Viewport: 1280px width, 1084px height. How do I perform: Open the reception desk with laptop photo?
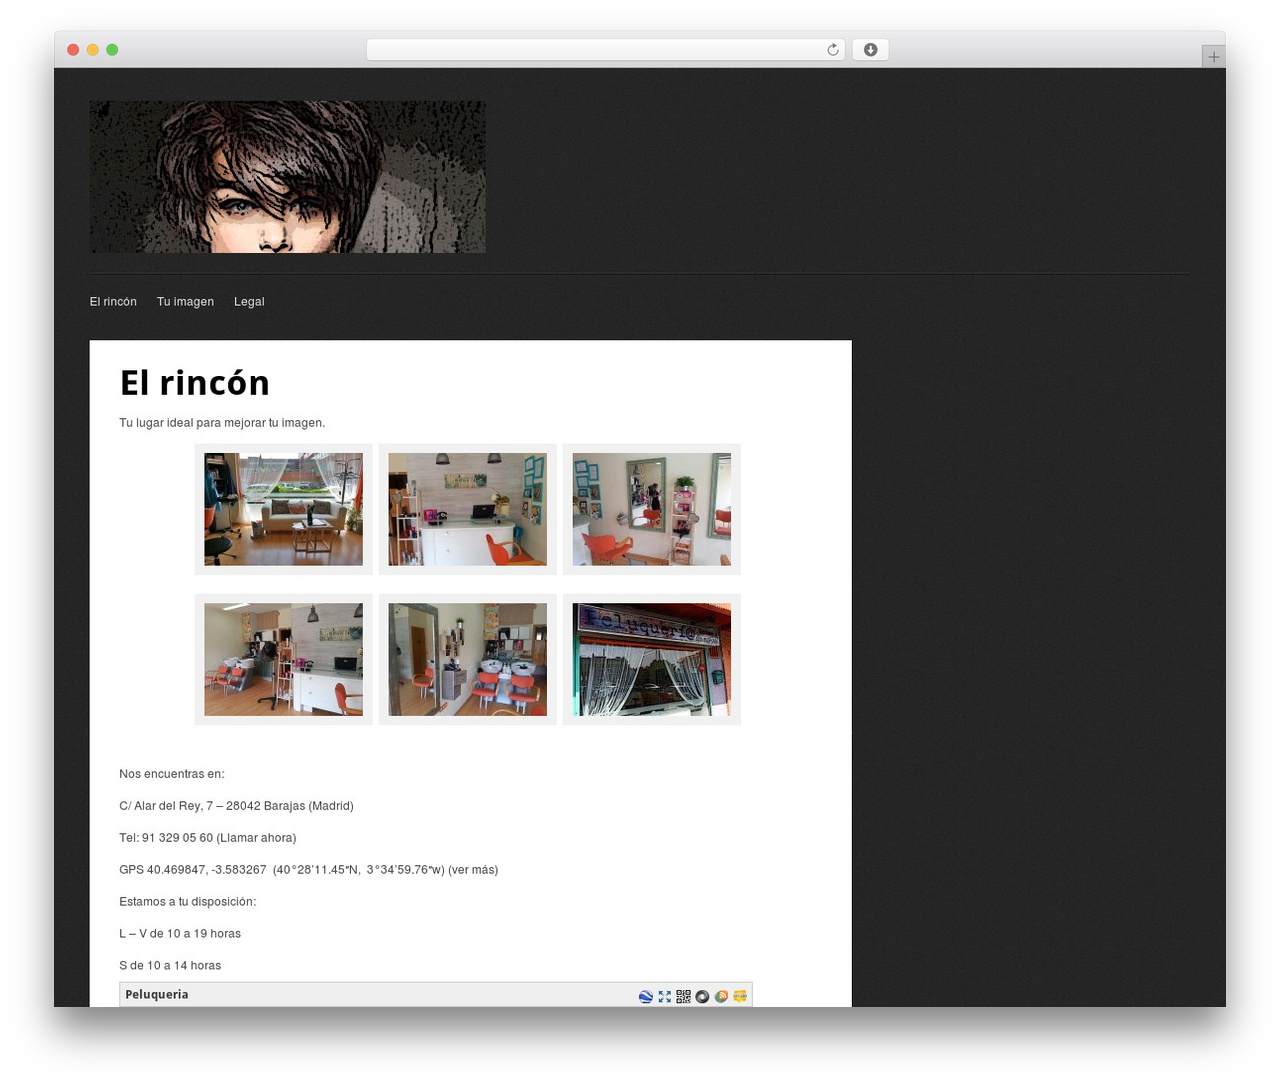pyautogui.click(x=468, y=509)
